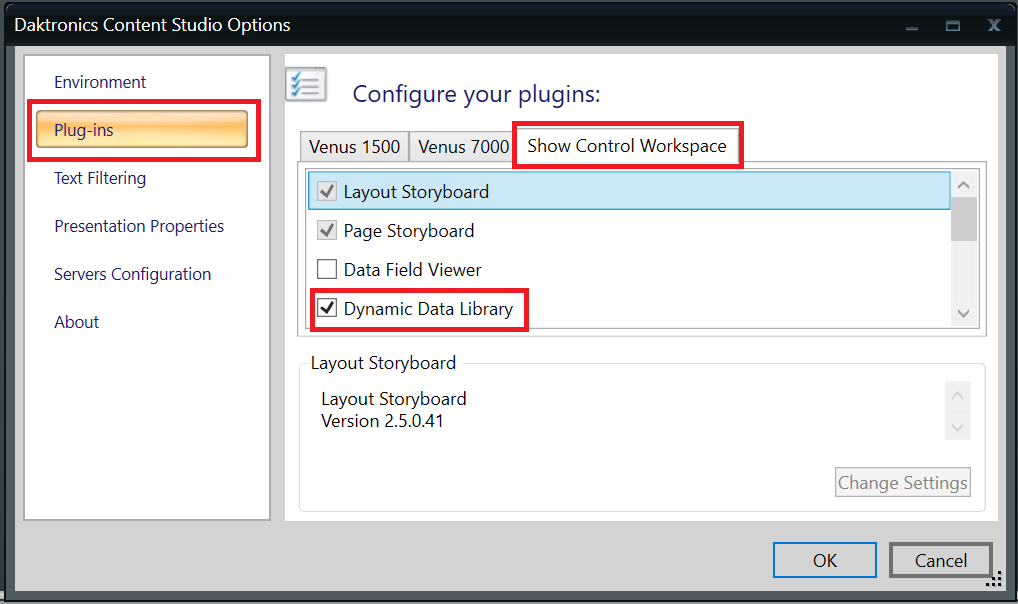1018x604 pixels.
Task: Click the plugin list scrollbar thumb
Action: [x=963, y=219]
